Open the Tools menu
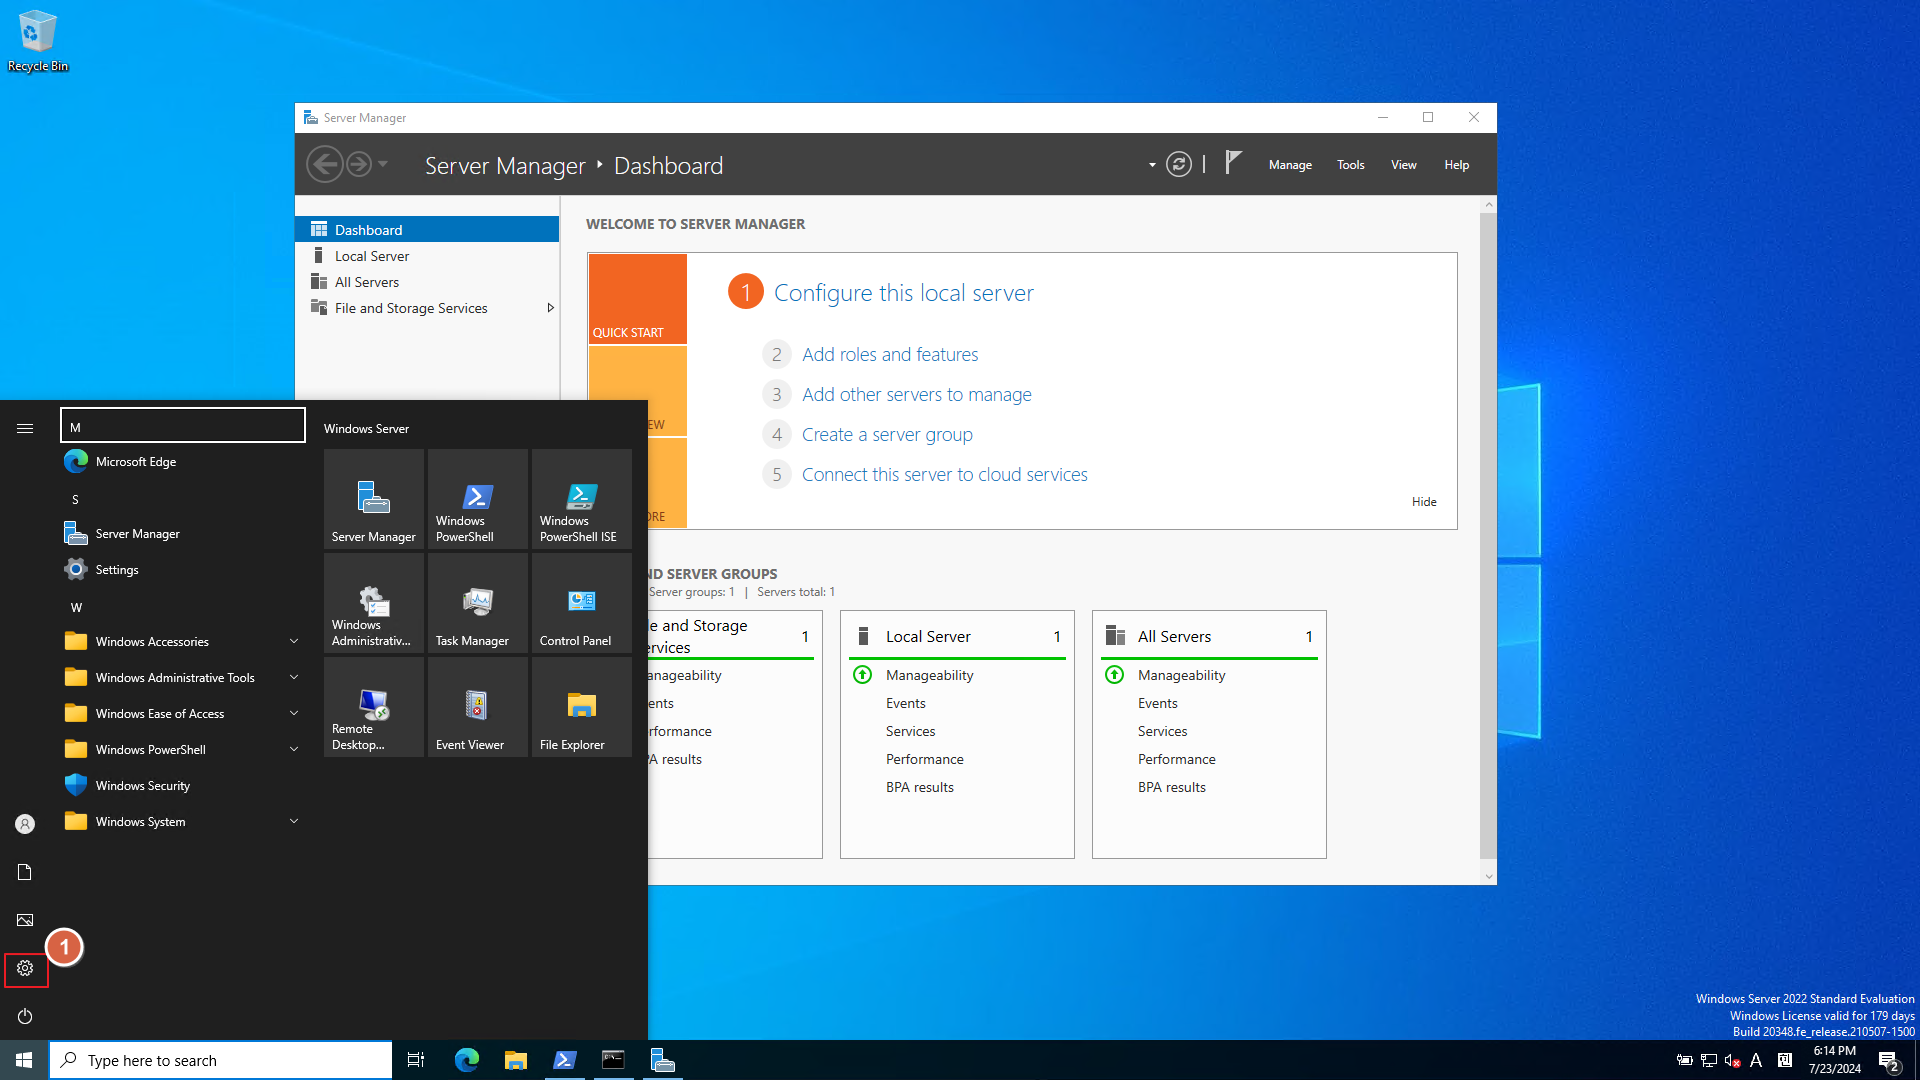1920x1080 pixels. (1350, 165)
